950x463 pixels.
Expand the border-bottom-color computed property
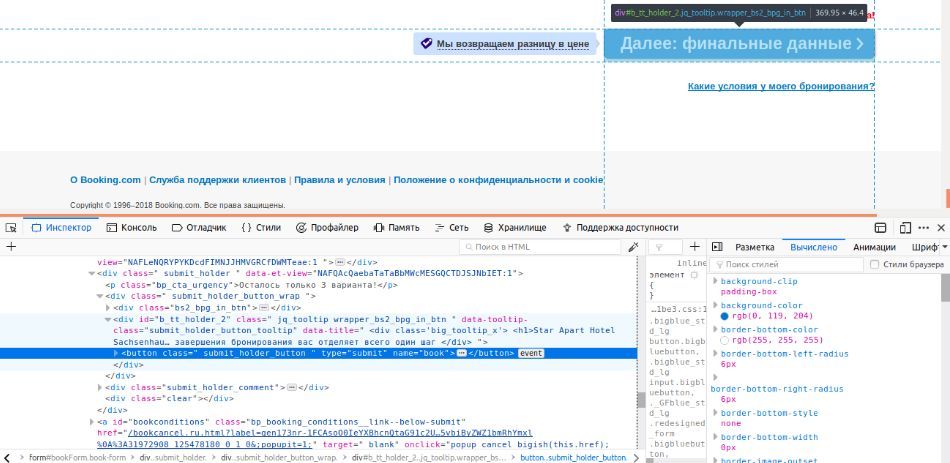point(715,330)
